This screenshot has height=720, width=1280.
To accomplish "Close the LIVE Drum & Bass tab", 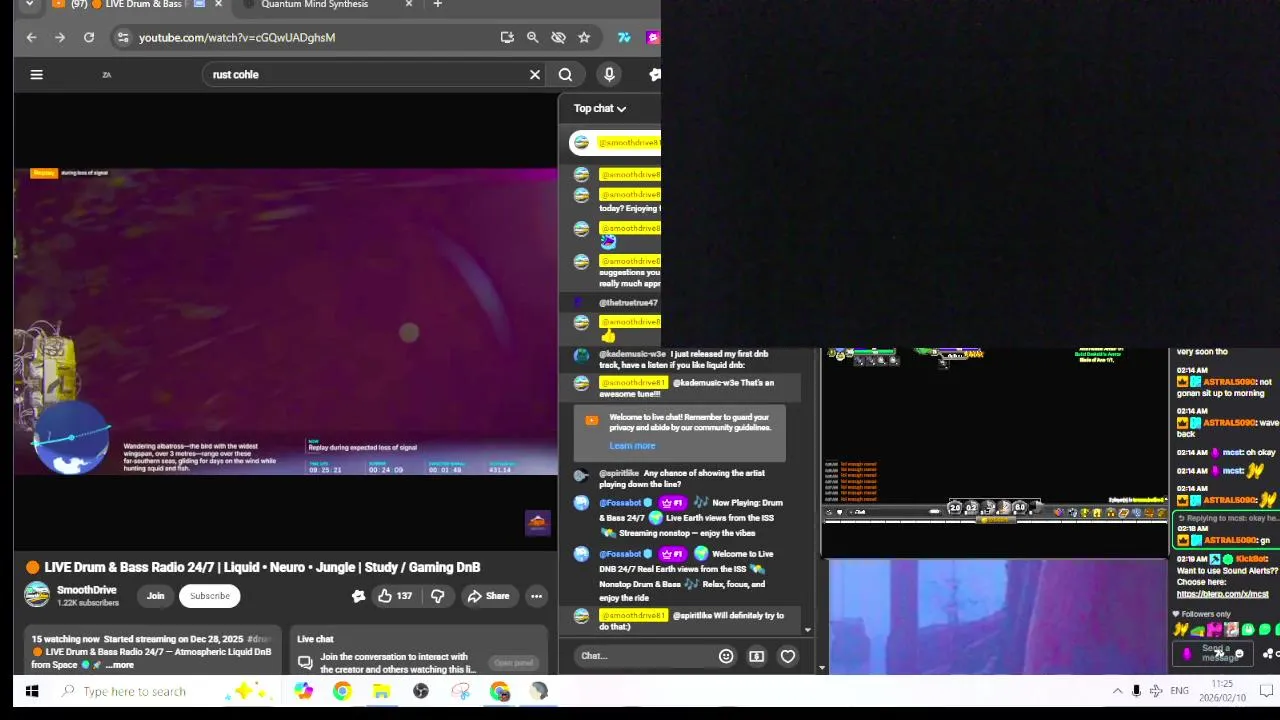I will [x=218, y=5].
